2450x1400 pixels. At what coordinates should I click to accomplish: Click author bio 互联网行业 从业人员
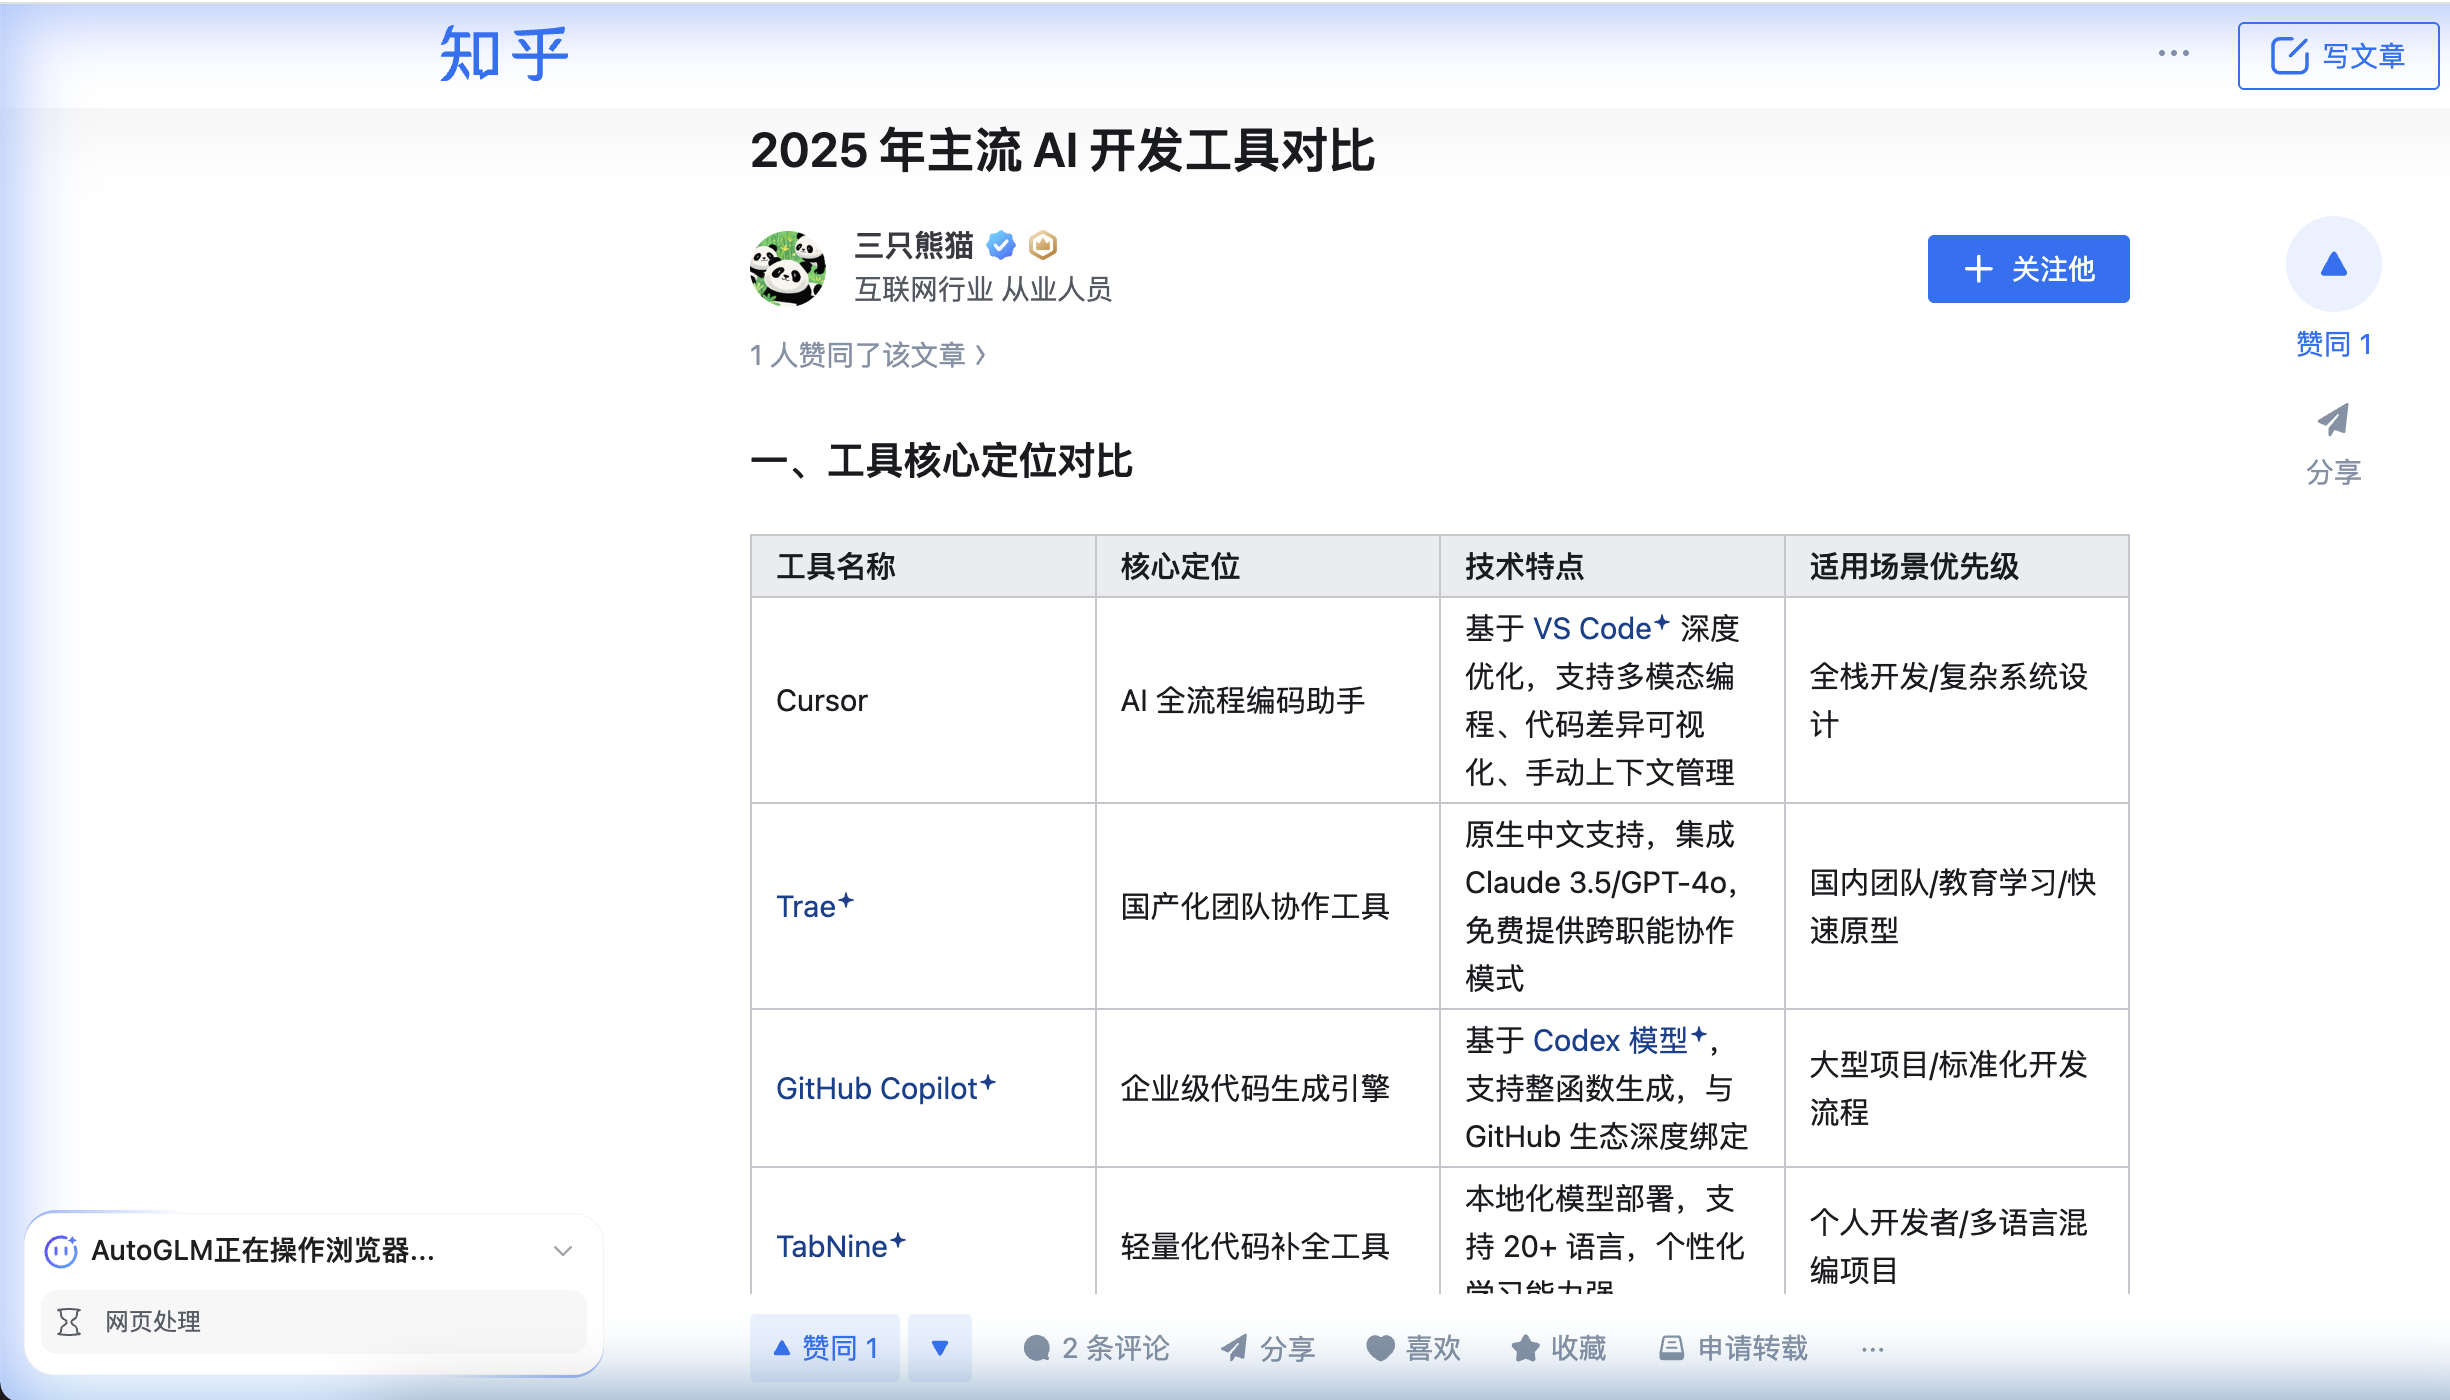983,290
